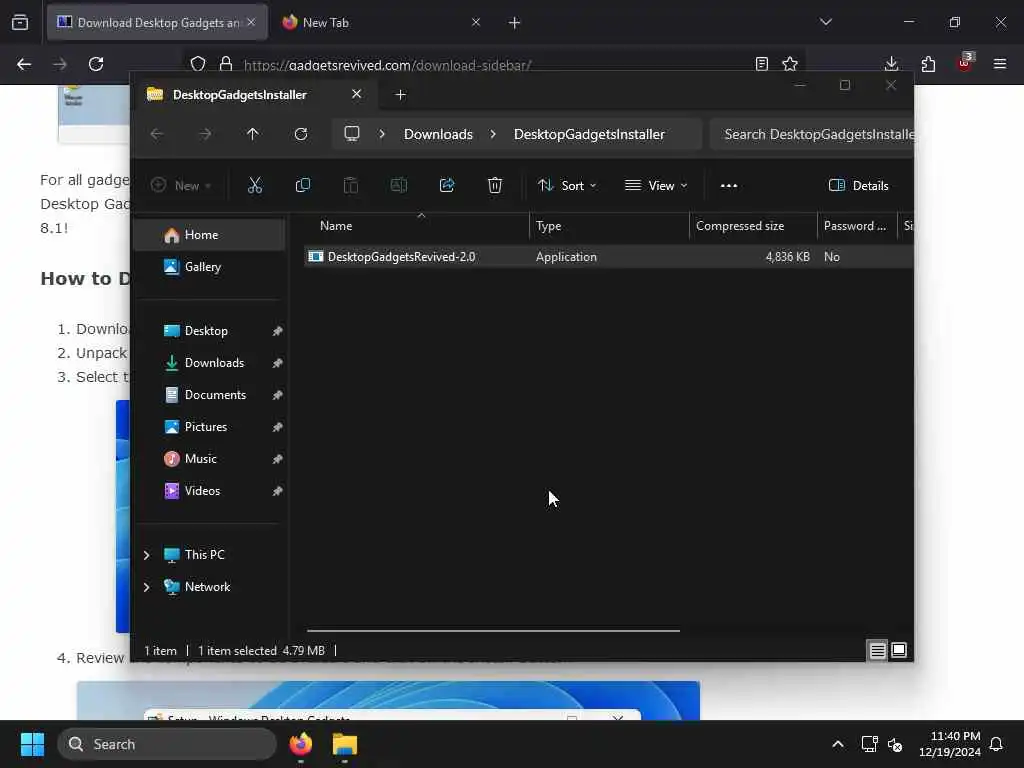
Task: Reload the page in Firefox
Action: [96, 64]
